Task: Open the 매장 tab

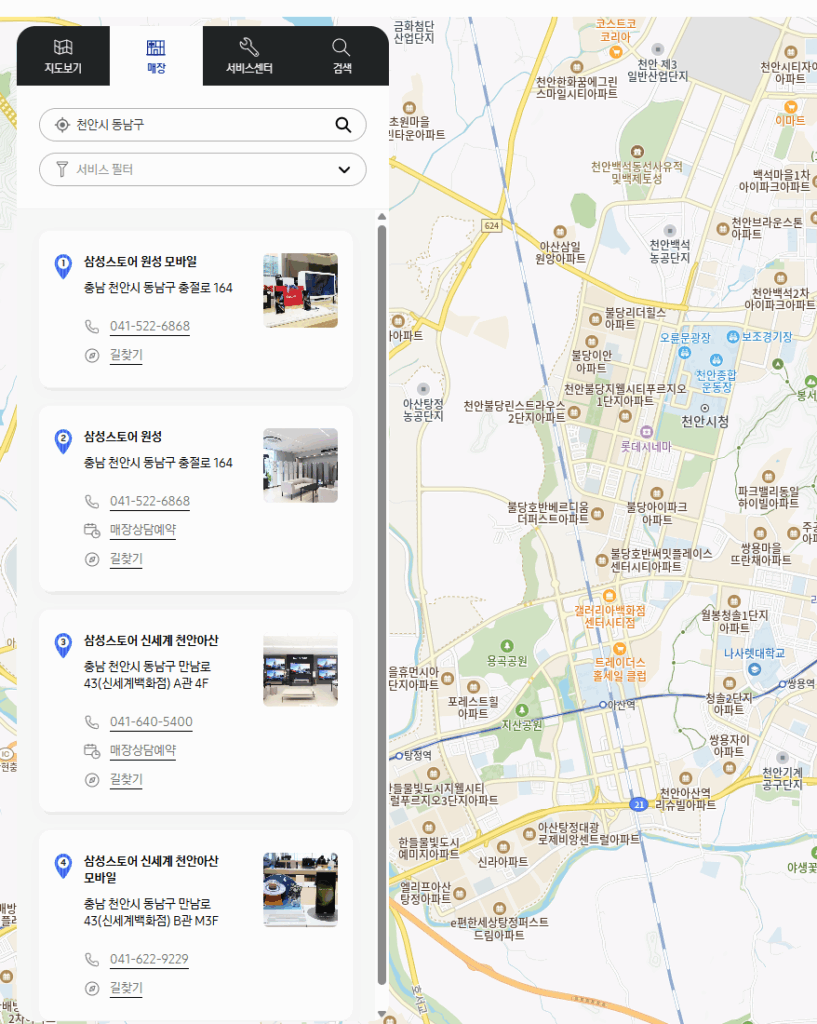Action: click(x=156, y=56)
